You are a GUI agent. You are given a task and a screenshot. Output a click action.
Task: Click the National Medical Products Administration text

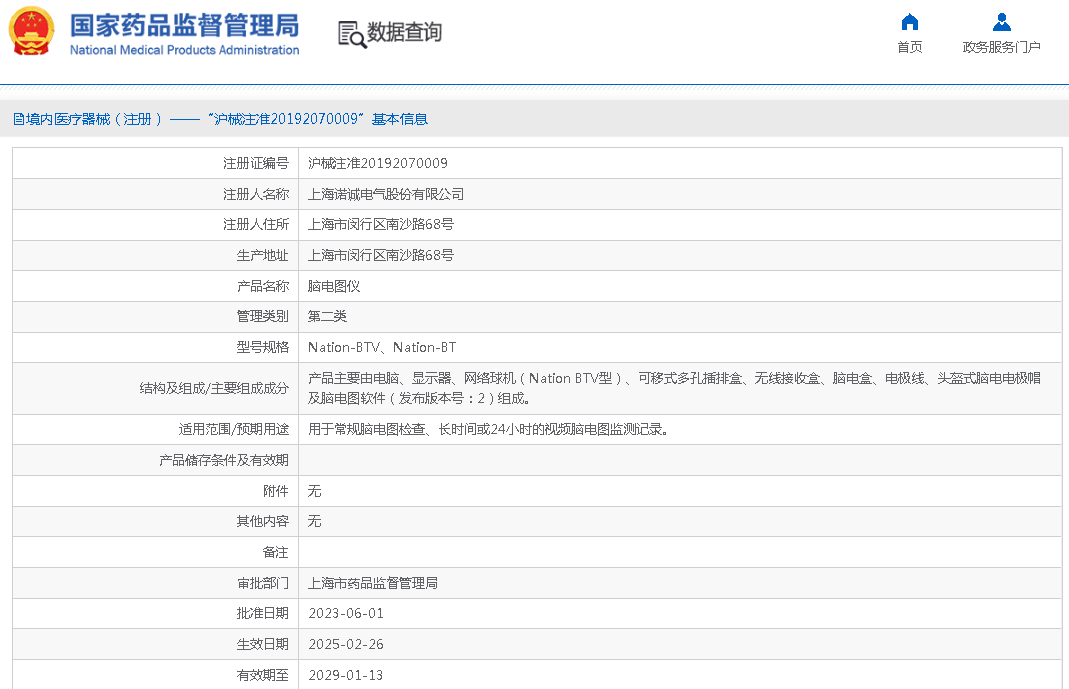[184, 50]
